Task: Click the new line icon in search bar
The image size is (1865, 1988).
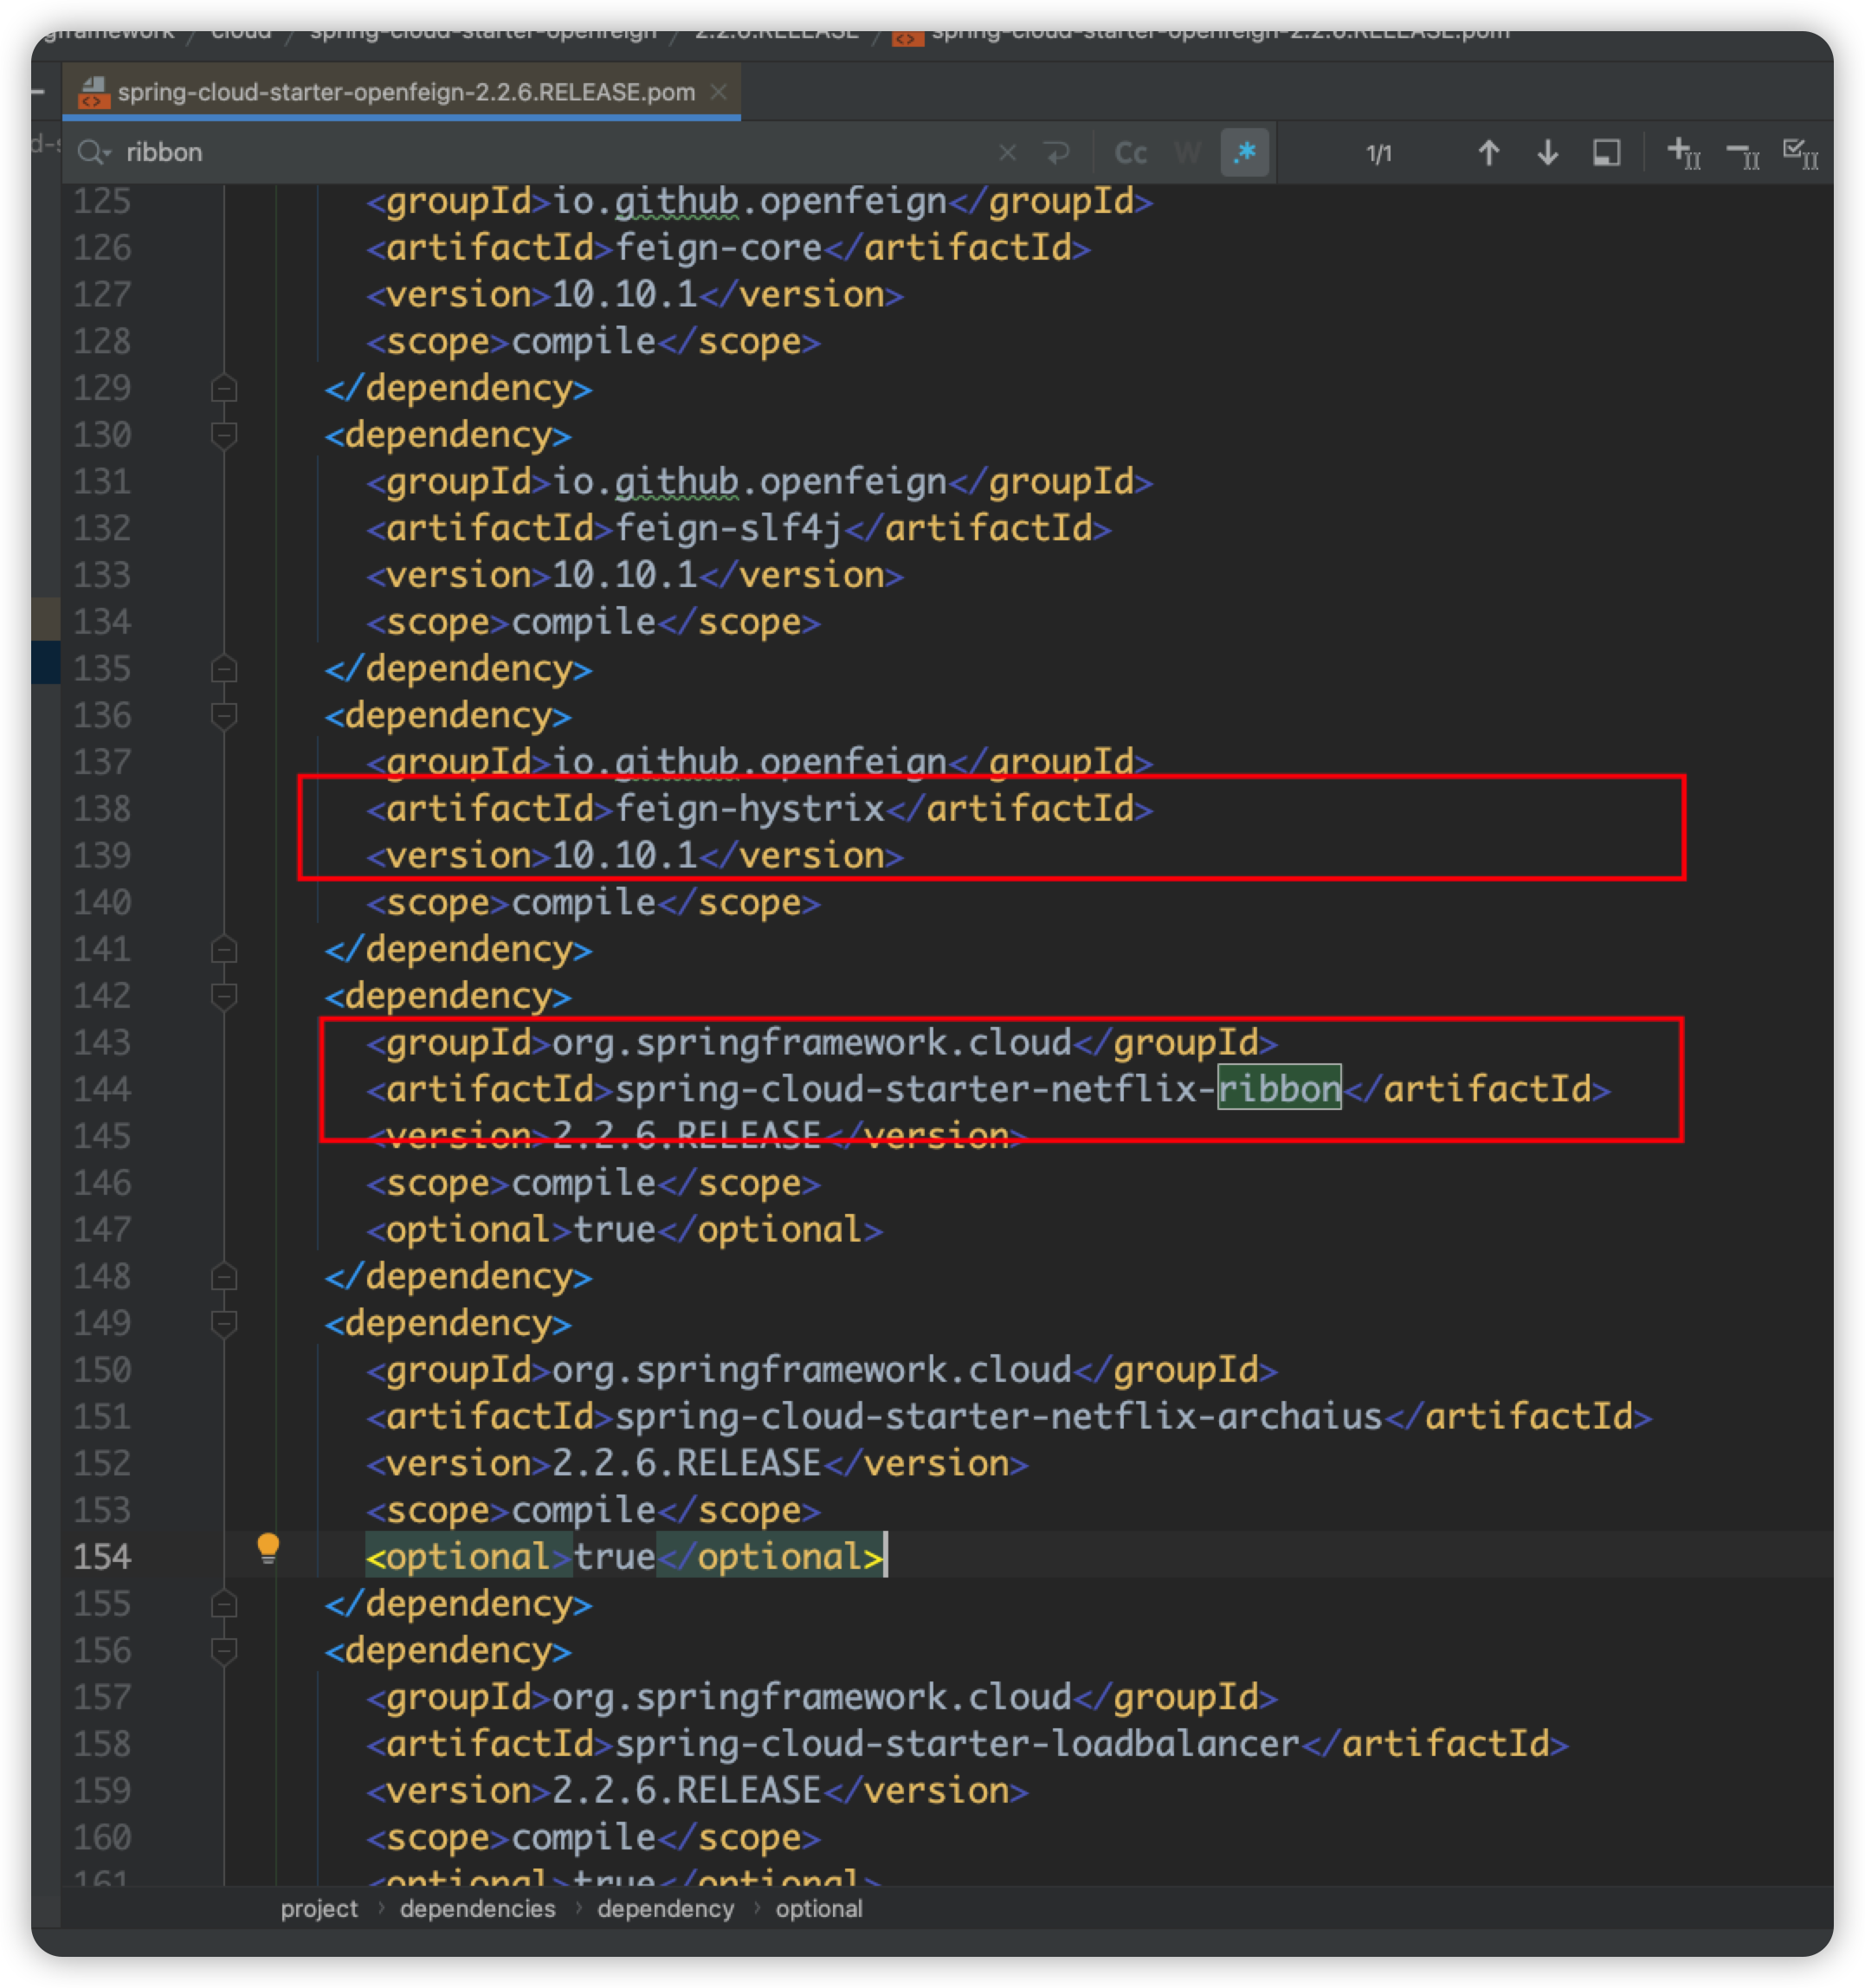Action: tap(1056, 153)
